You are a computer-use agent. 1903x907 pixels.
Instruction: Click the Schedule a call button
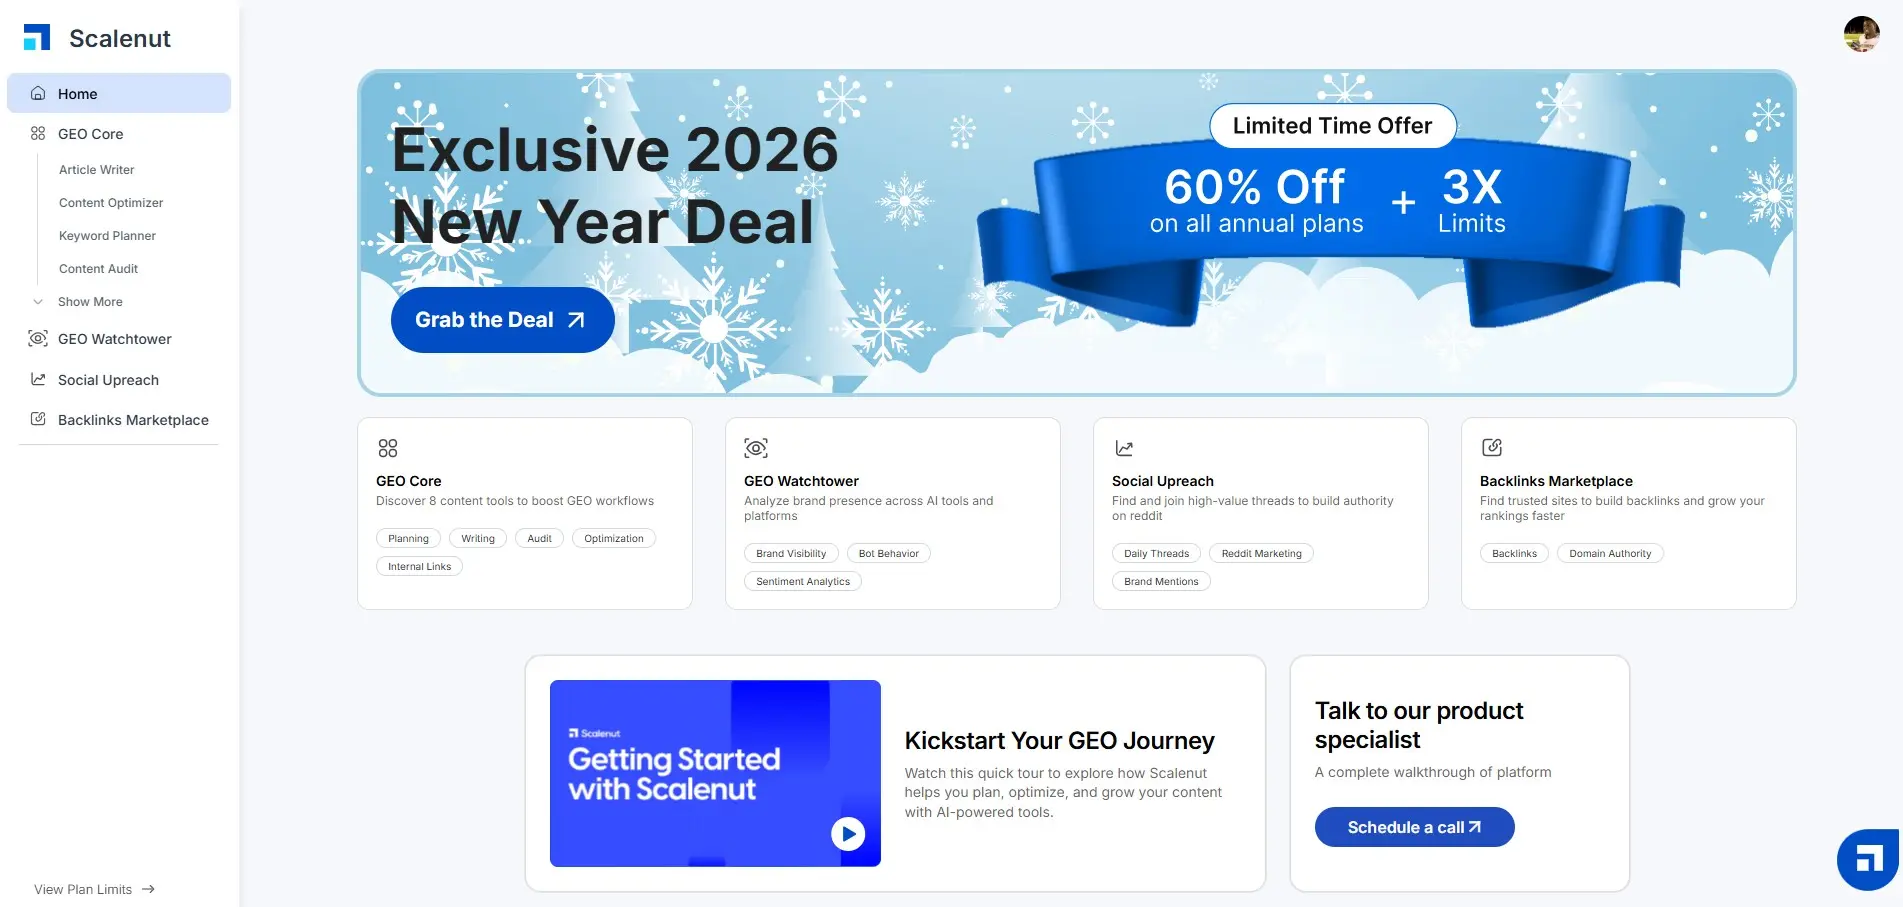[1414, 827]
